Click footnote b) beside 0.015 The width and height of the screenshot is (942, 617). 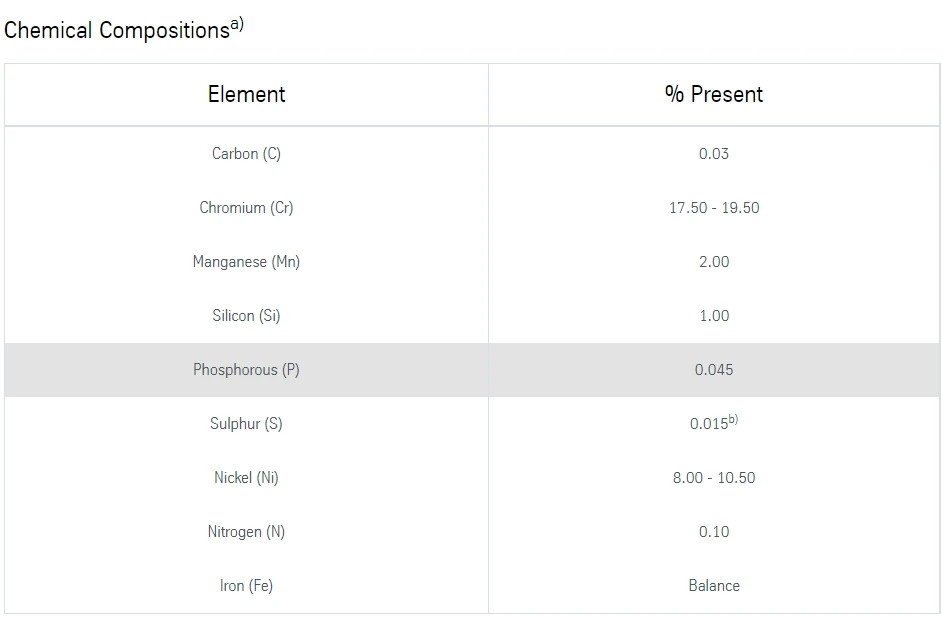(x=734, y=419)
